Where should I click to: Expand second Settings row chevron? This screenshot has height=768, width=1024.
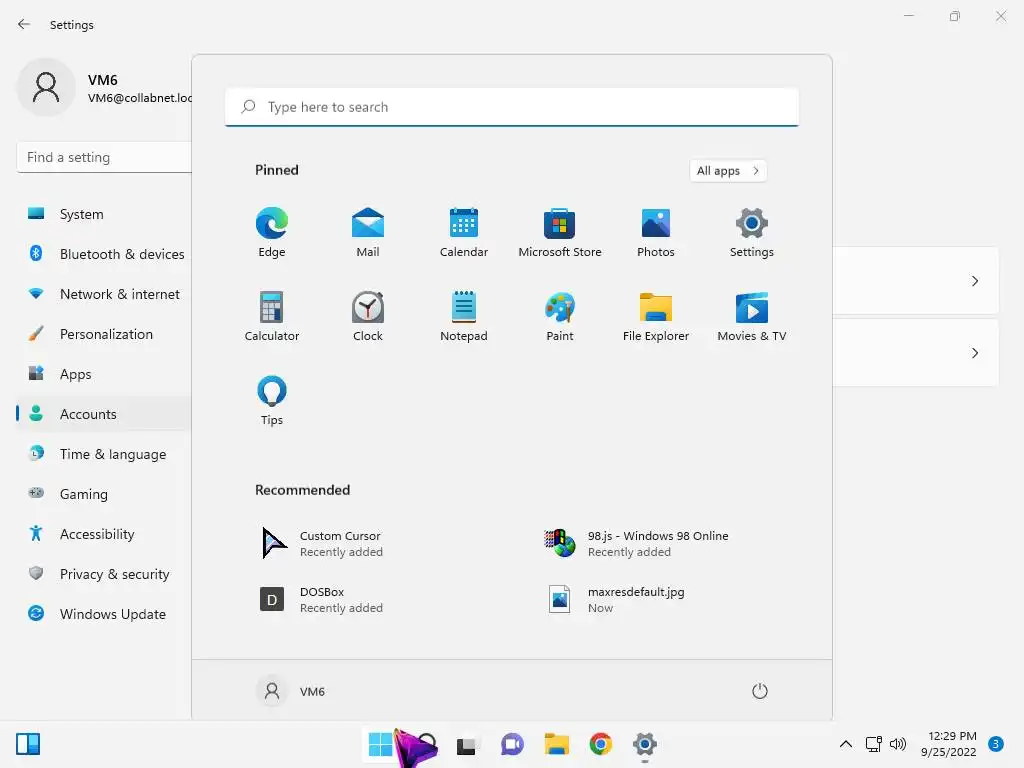point(974,353)
